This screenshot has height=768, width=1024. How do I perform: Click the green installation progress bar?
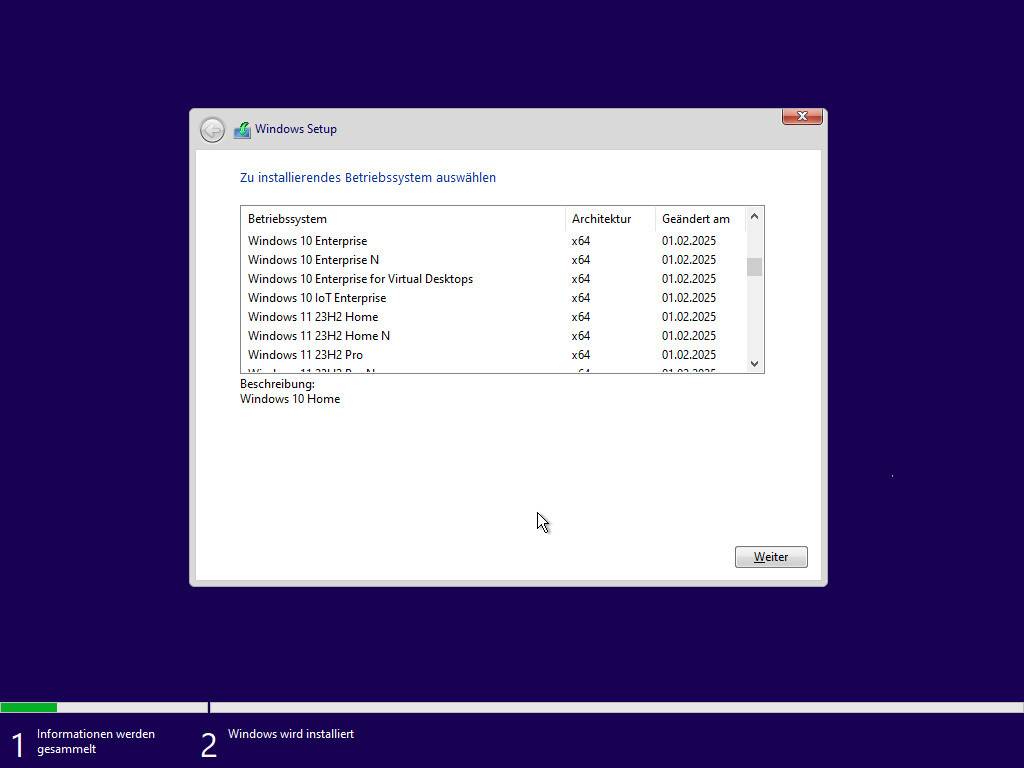pos(28,707)
